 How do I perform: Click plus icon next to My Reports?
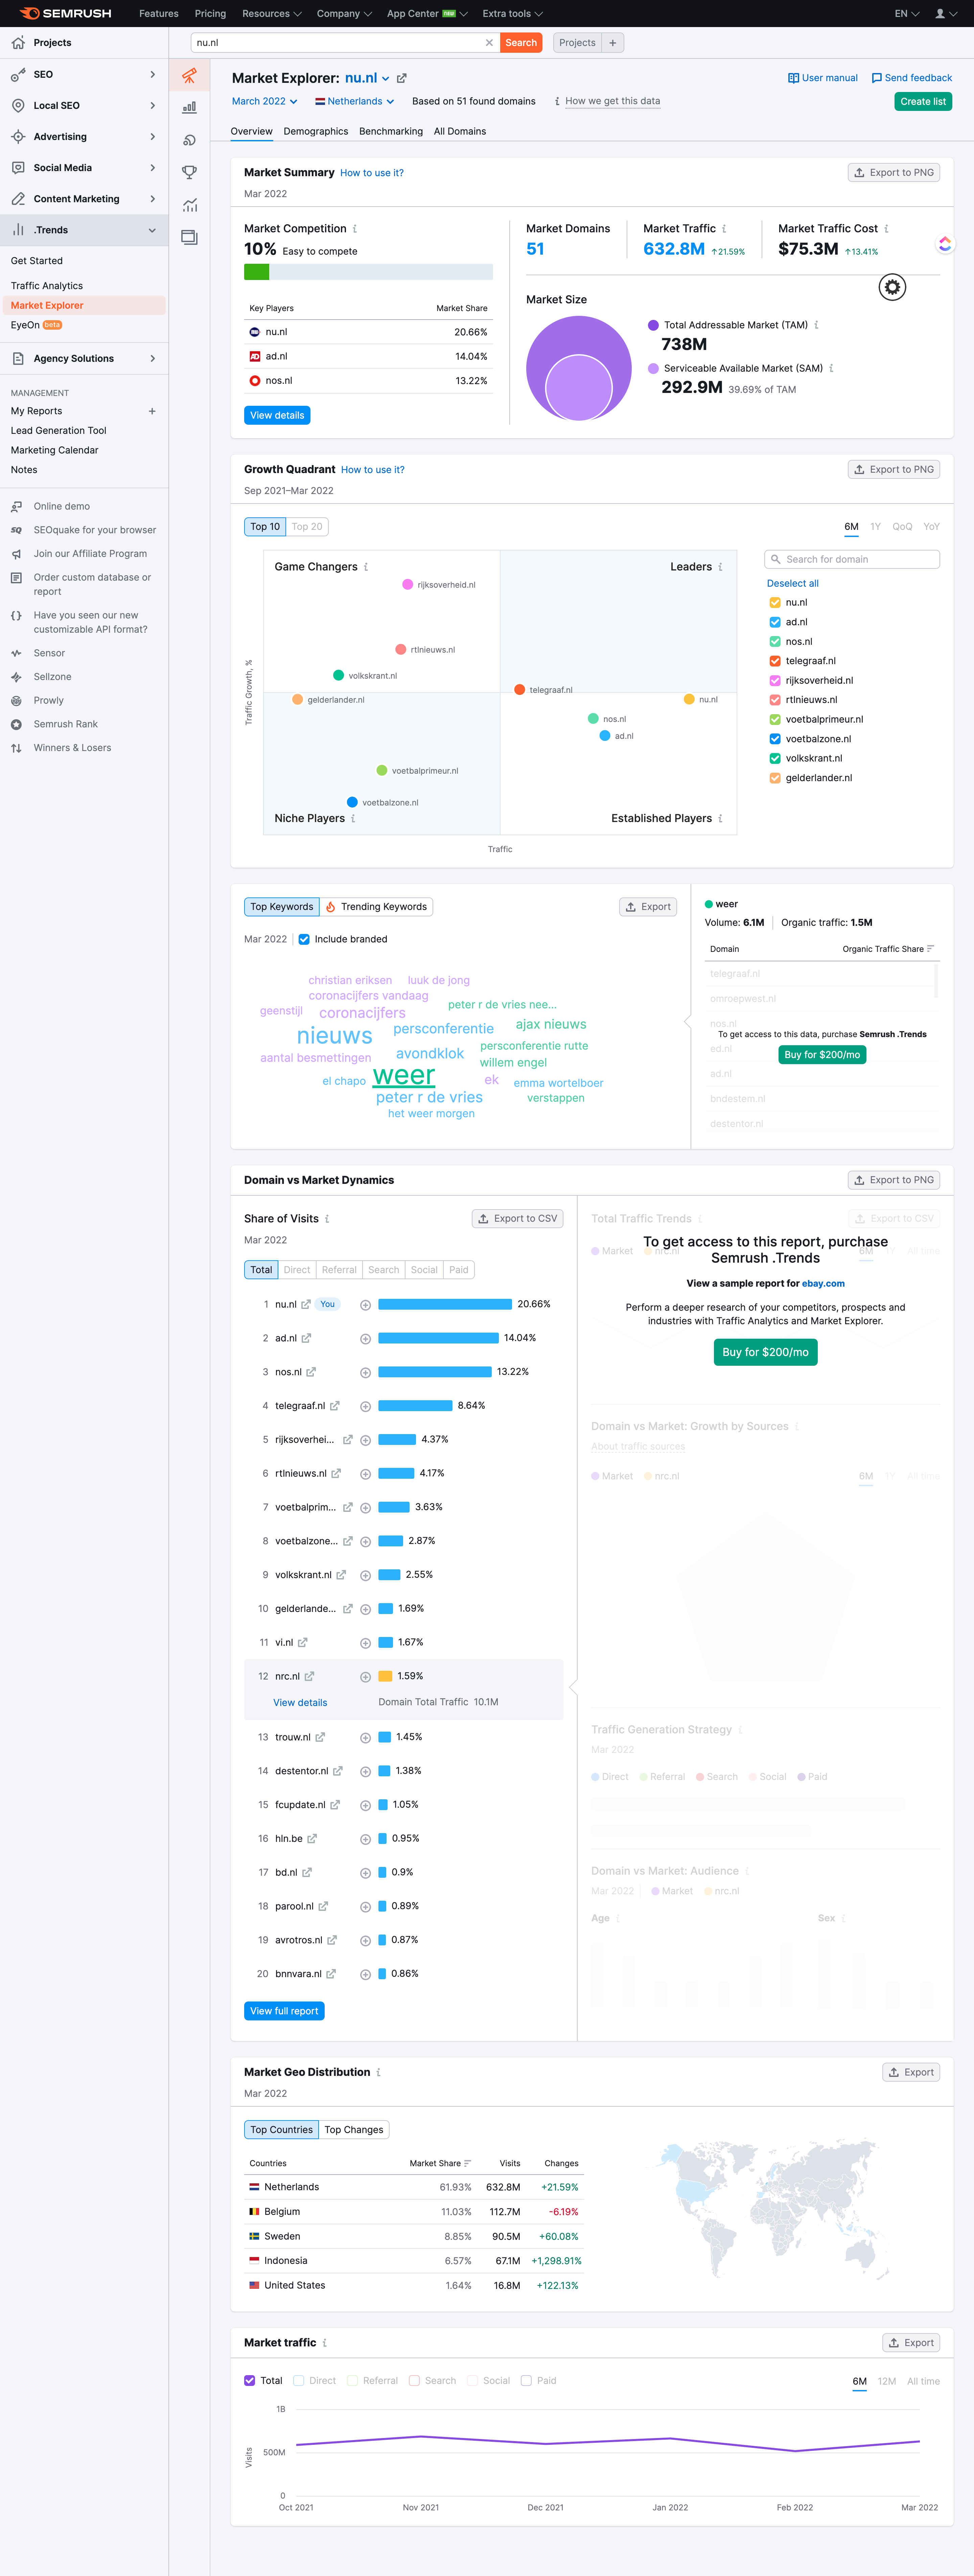[152, 411]
